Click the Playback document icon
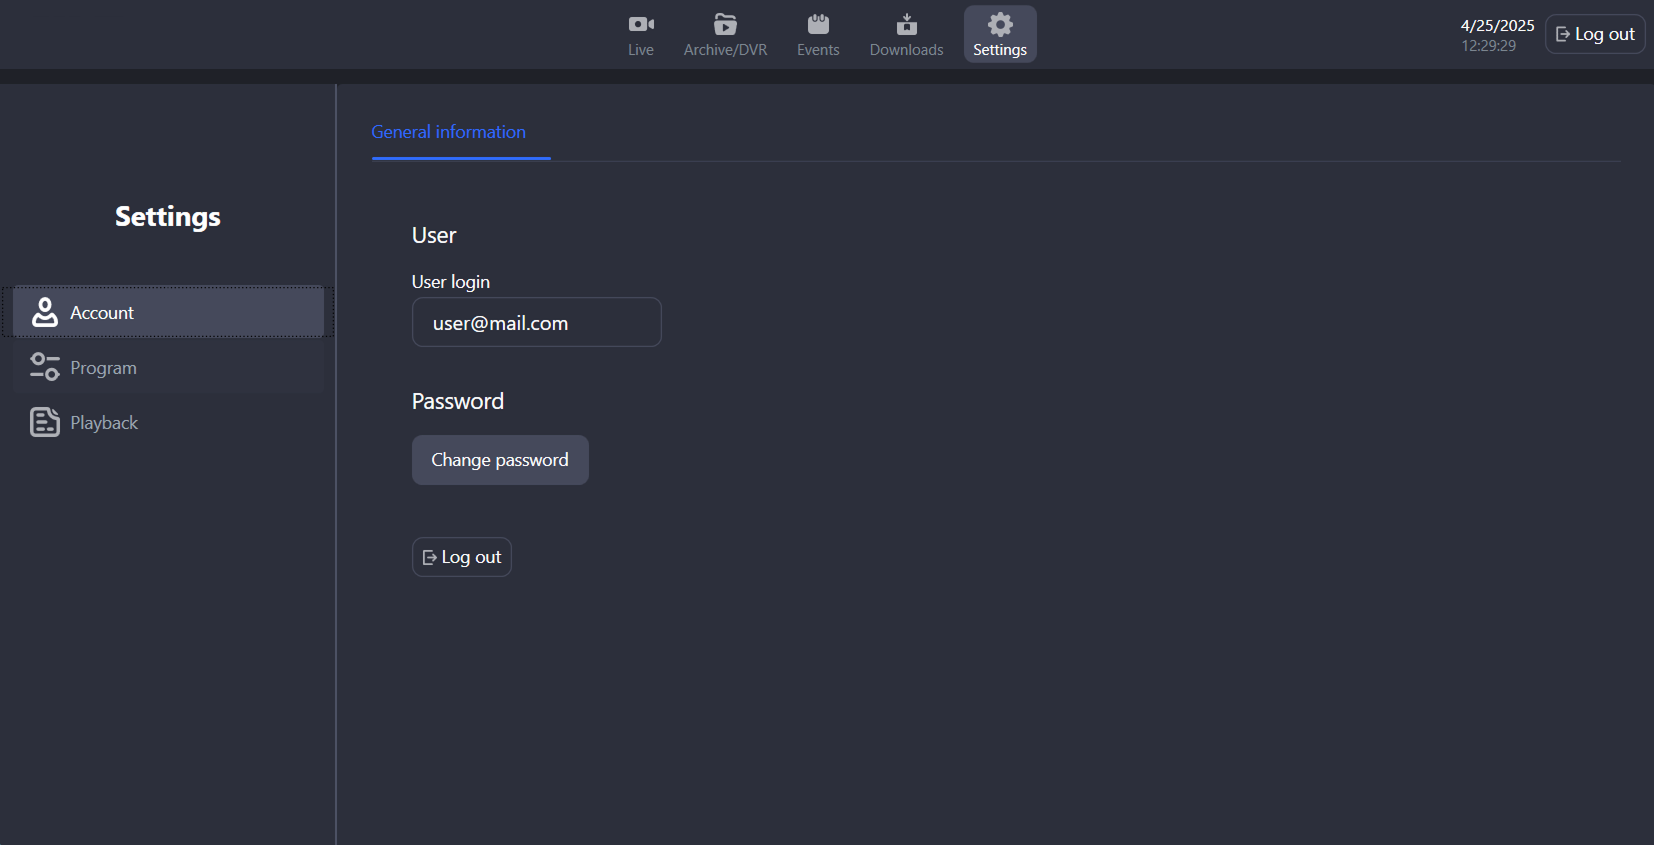This screenshot has height=845, width=1654. click(45, 422)
